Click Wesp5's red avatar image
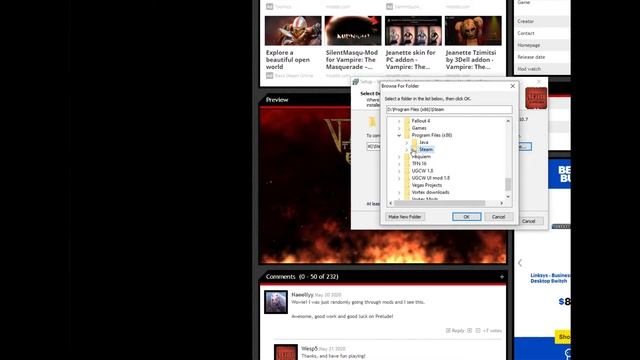The image size is (640, 360). point(286,352)
